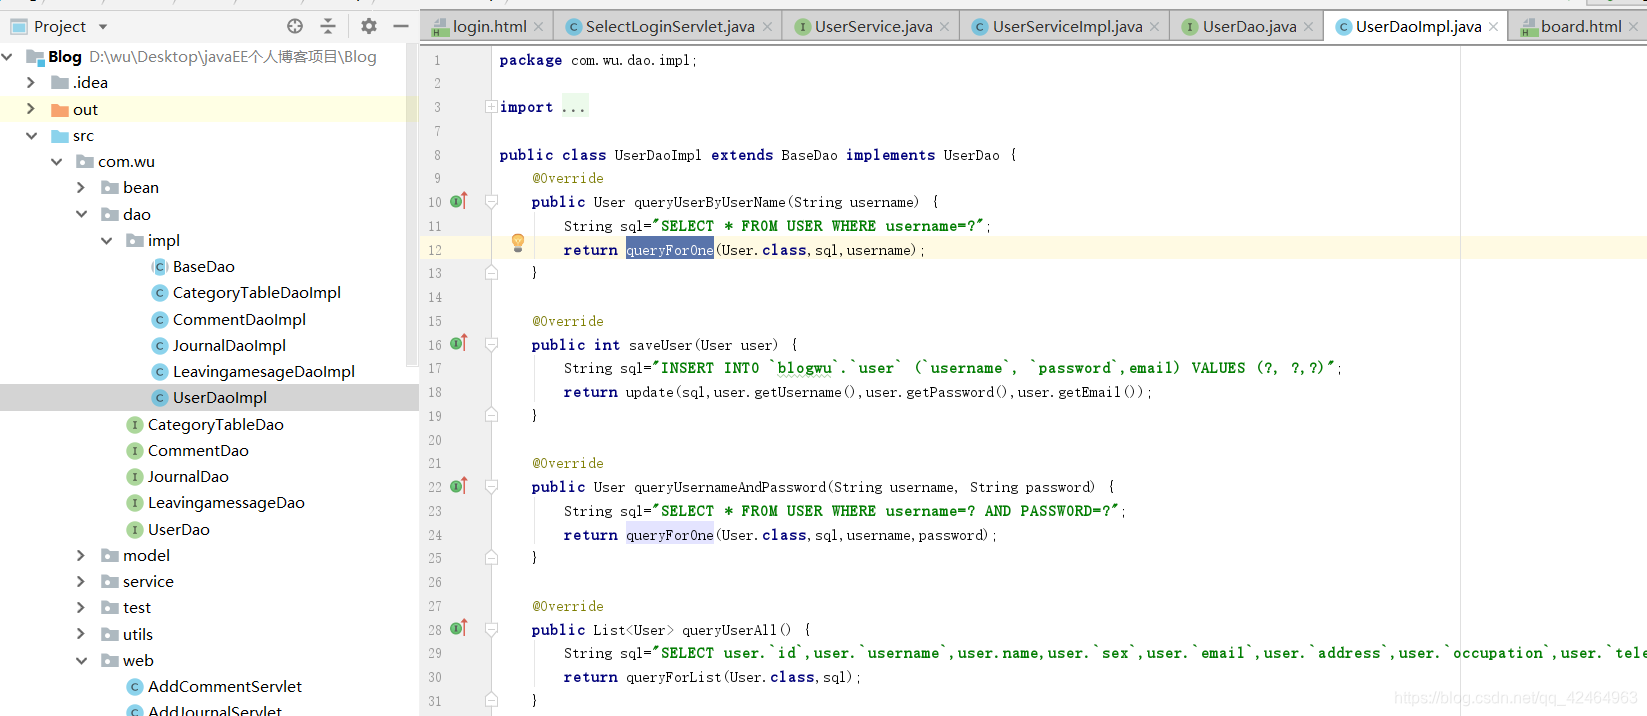The image size is (1647, 716).
Task: Expand the folded import block on line 3
Action: (491, 107)
